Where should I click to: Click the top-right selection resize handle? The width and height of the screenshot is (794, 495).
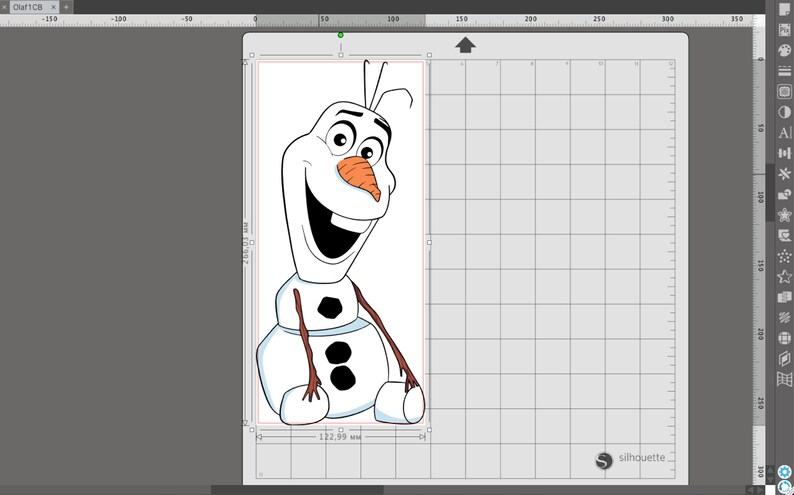pyautogui.click(x=429, y=55)
